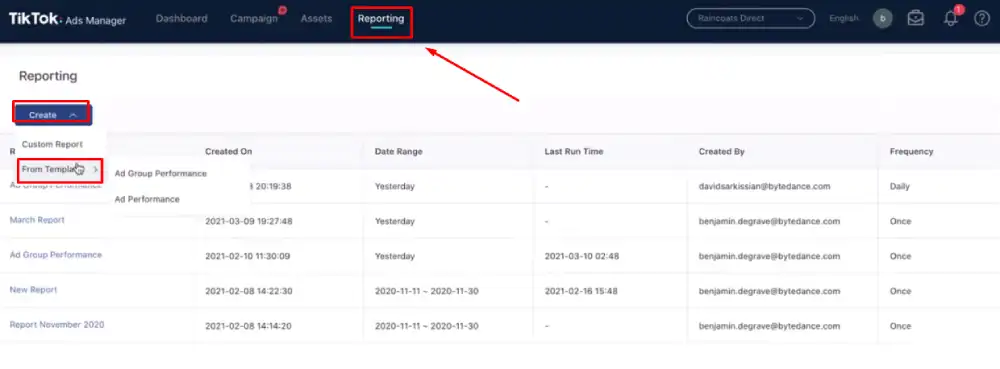
Task: Open the English language selector
Action: click(x=844, y=18)
